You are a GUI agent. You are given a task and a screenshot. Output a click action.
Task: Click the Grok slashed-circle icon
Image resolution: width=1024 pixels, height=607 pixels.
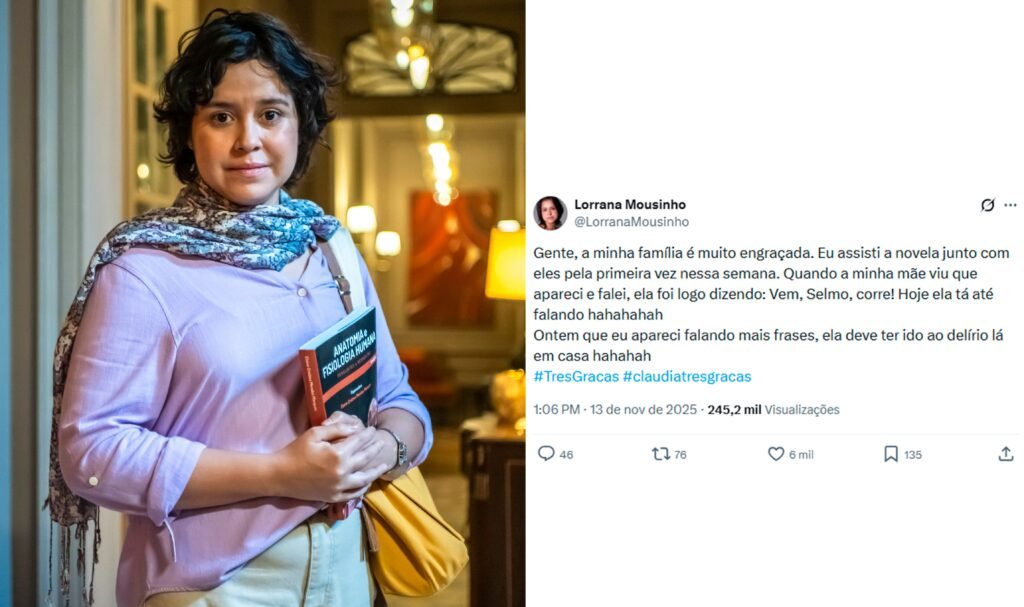click(x=987, y=205)
